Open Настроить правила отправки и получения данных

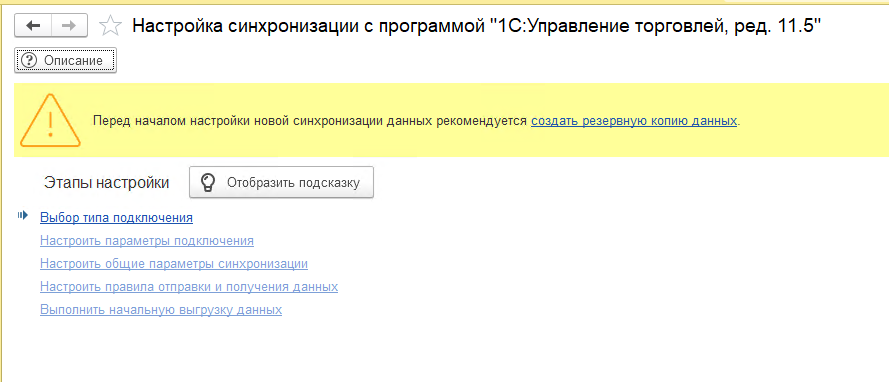[x=189, y=287]
